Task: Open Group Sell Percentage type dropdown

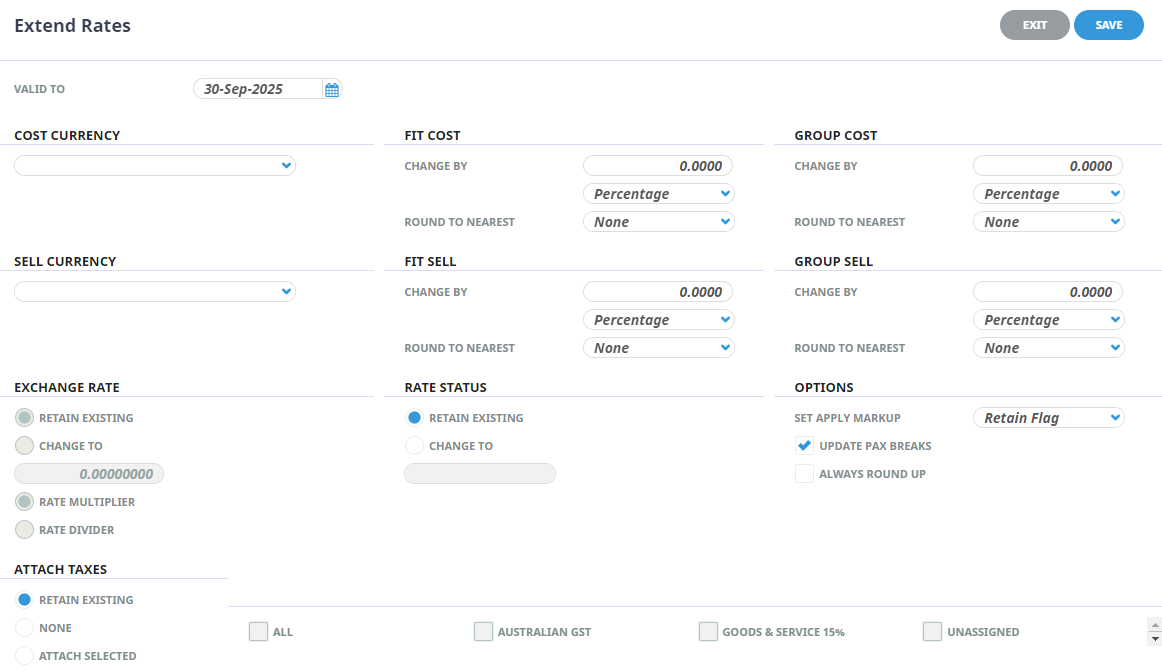Action: pos(1048,320)
